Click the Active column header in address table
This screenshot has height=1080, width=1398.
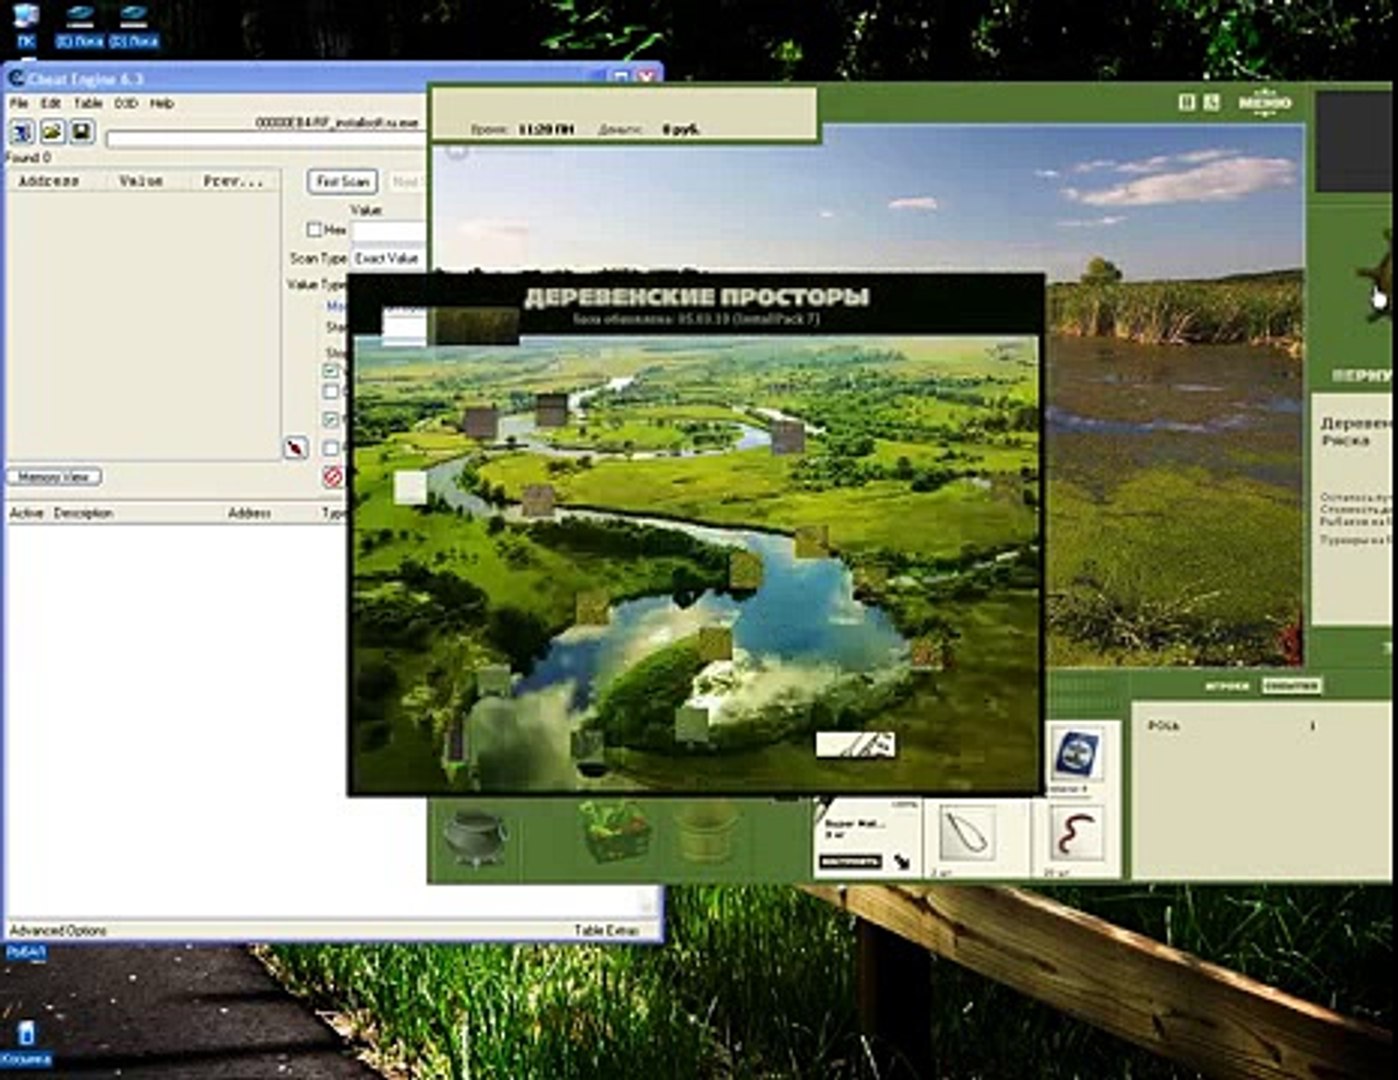(27, 513)
